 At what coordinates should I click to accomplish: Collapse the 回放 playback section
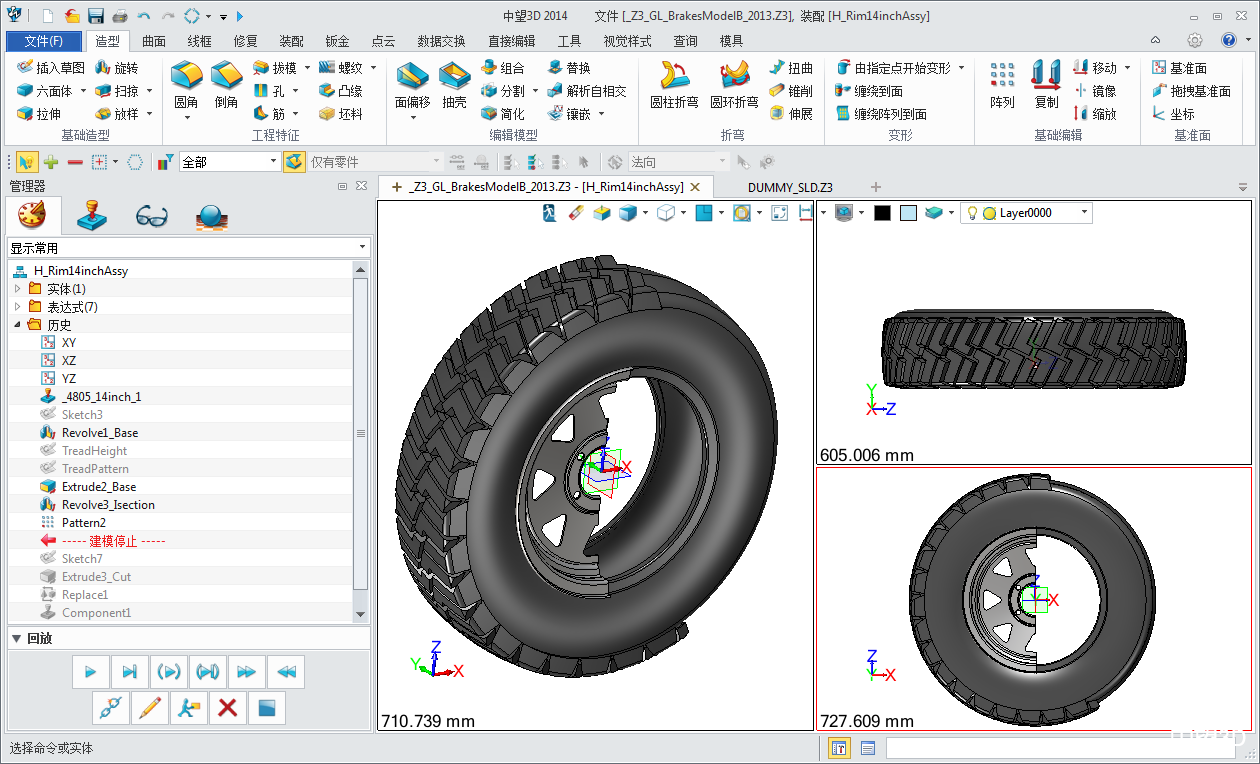click(16, 638)
